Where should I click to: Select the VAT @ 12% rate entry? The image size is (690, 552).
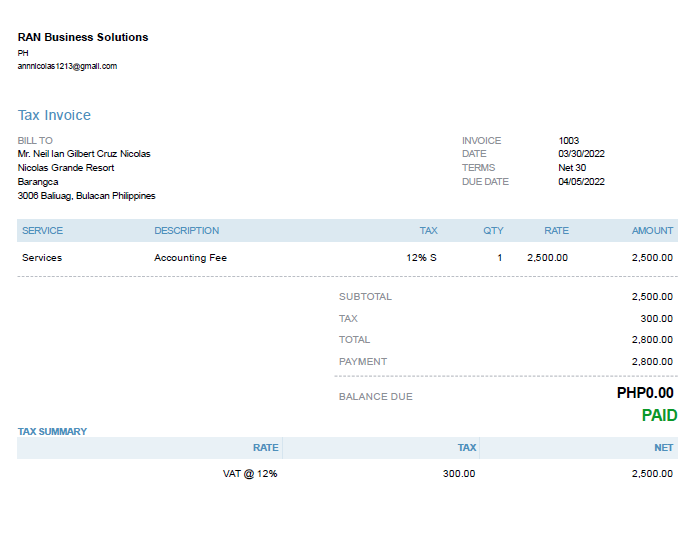tap(250, 474)
